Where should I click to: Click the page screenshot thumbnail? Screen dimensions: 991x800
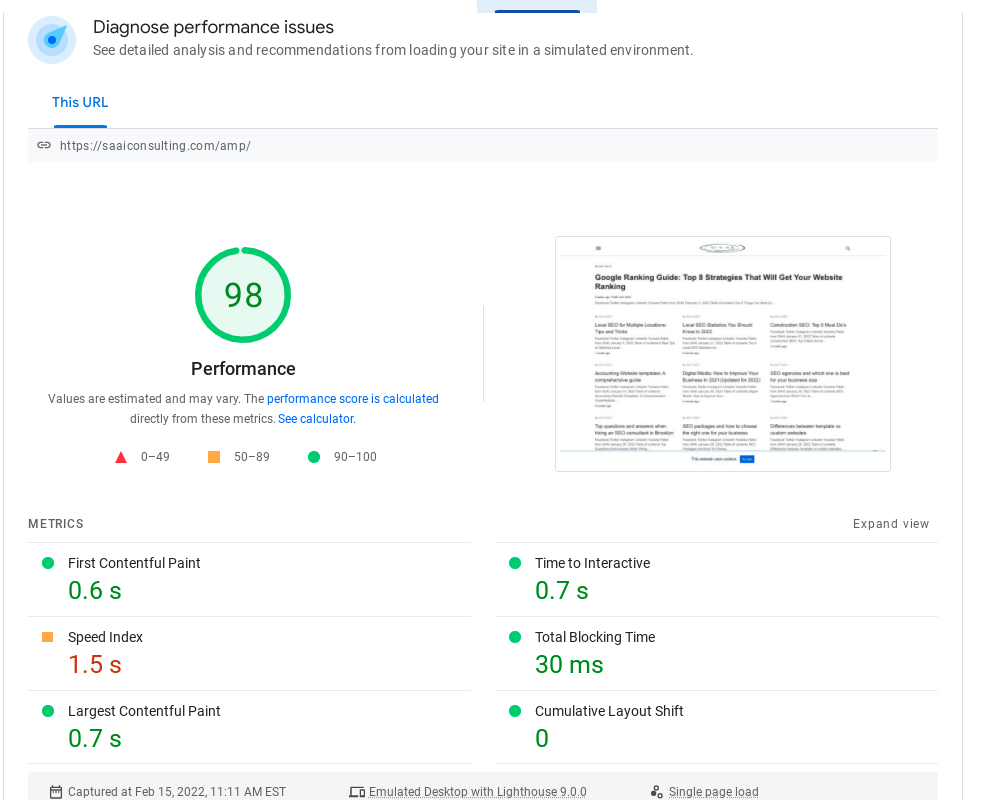coord(722,354)
